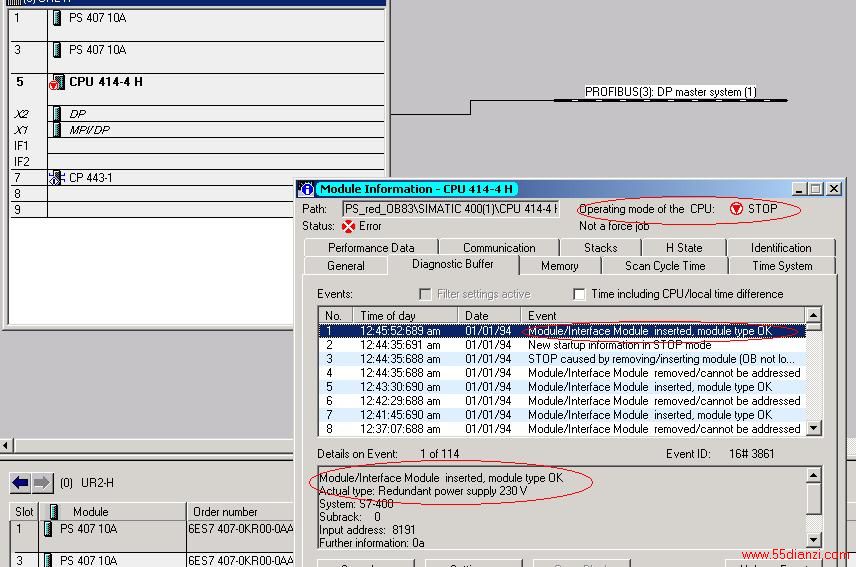856x567 pixels.
Task: Select event 2 New startup information in STOP mode
Action: tap(562, 345)
